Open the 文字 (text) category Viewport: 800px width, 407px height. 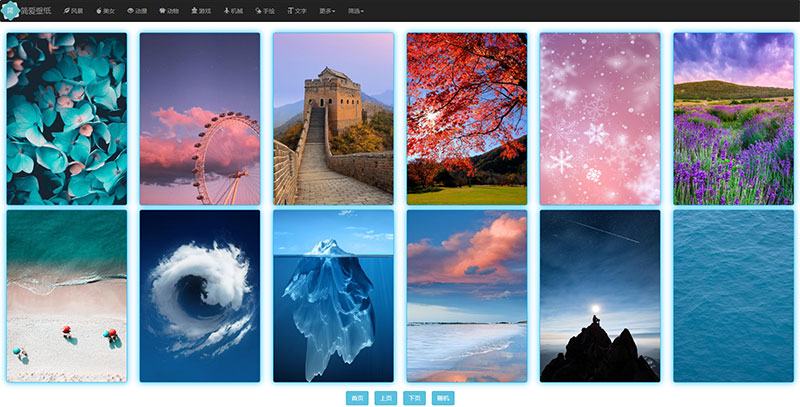click(x=297, y=10)
